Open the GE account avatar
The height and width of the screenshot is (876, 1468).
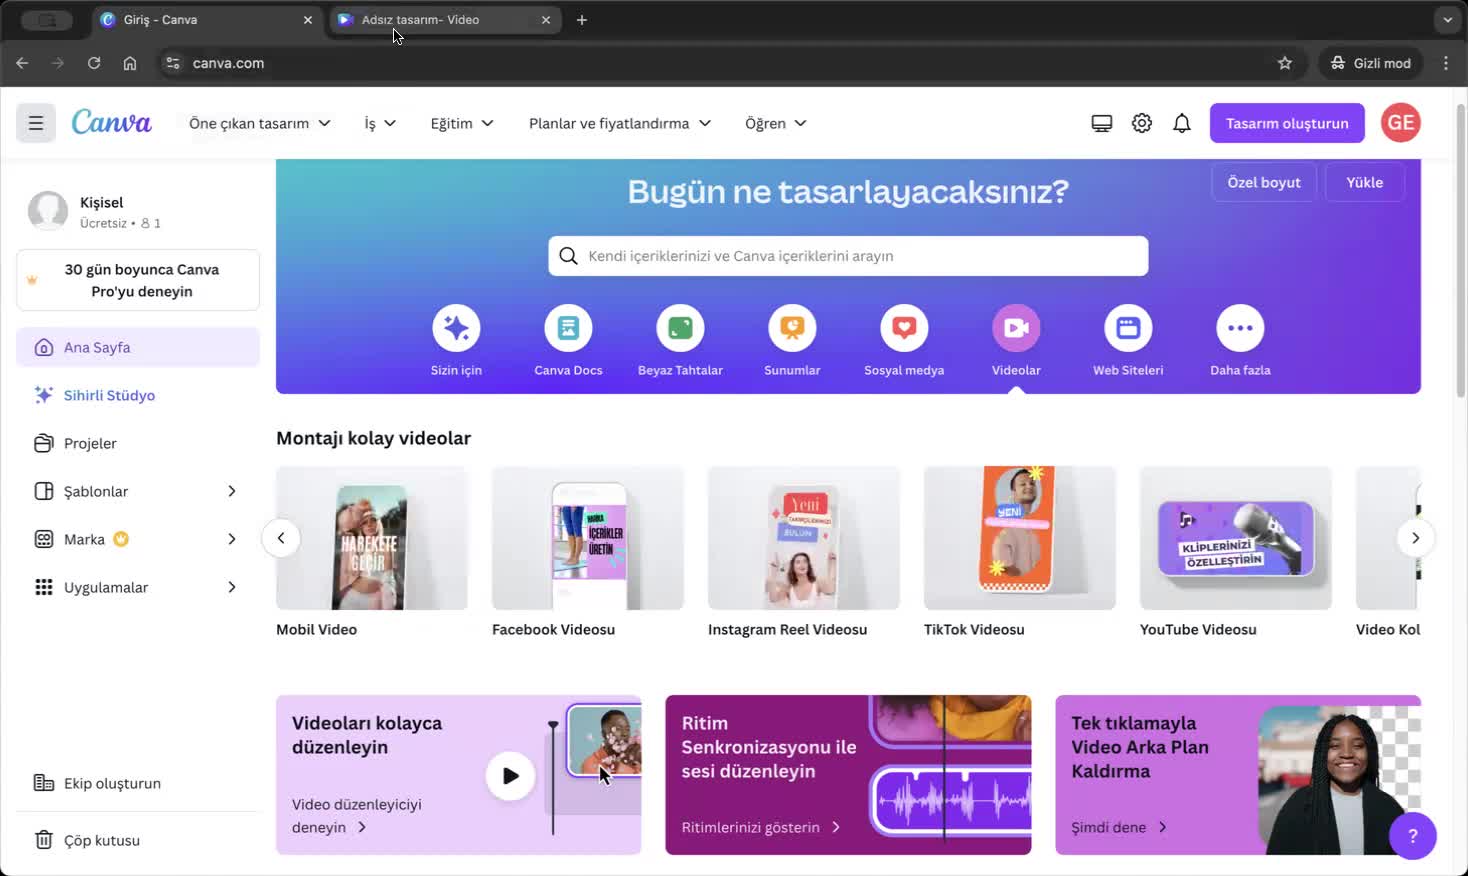click(x=1400, y=123)
